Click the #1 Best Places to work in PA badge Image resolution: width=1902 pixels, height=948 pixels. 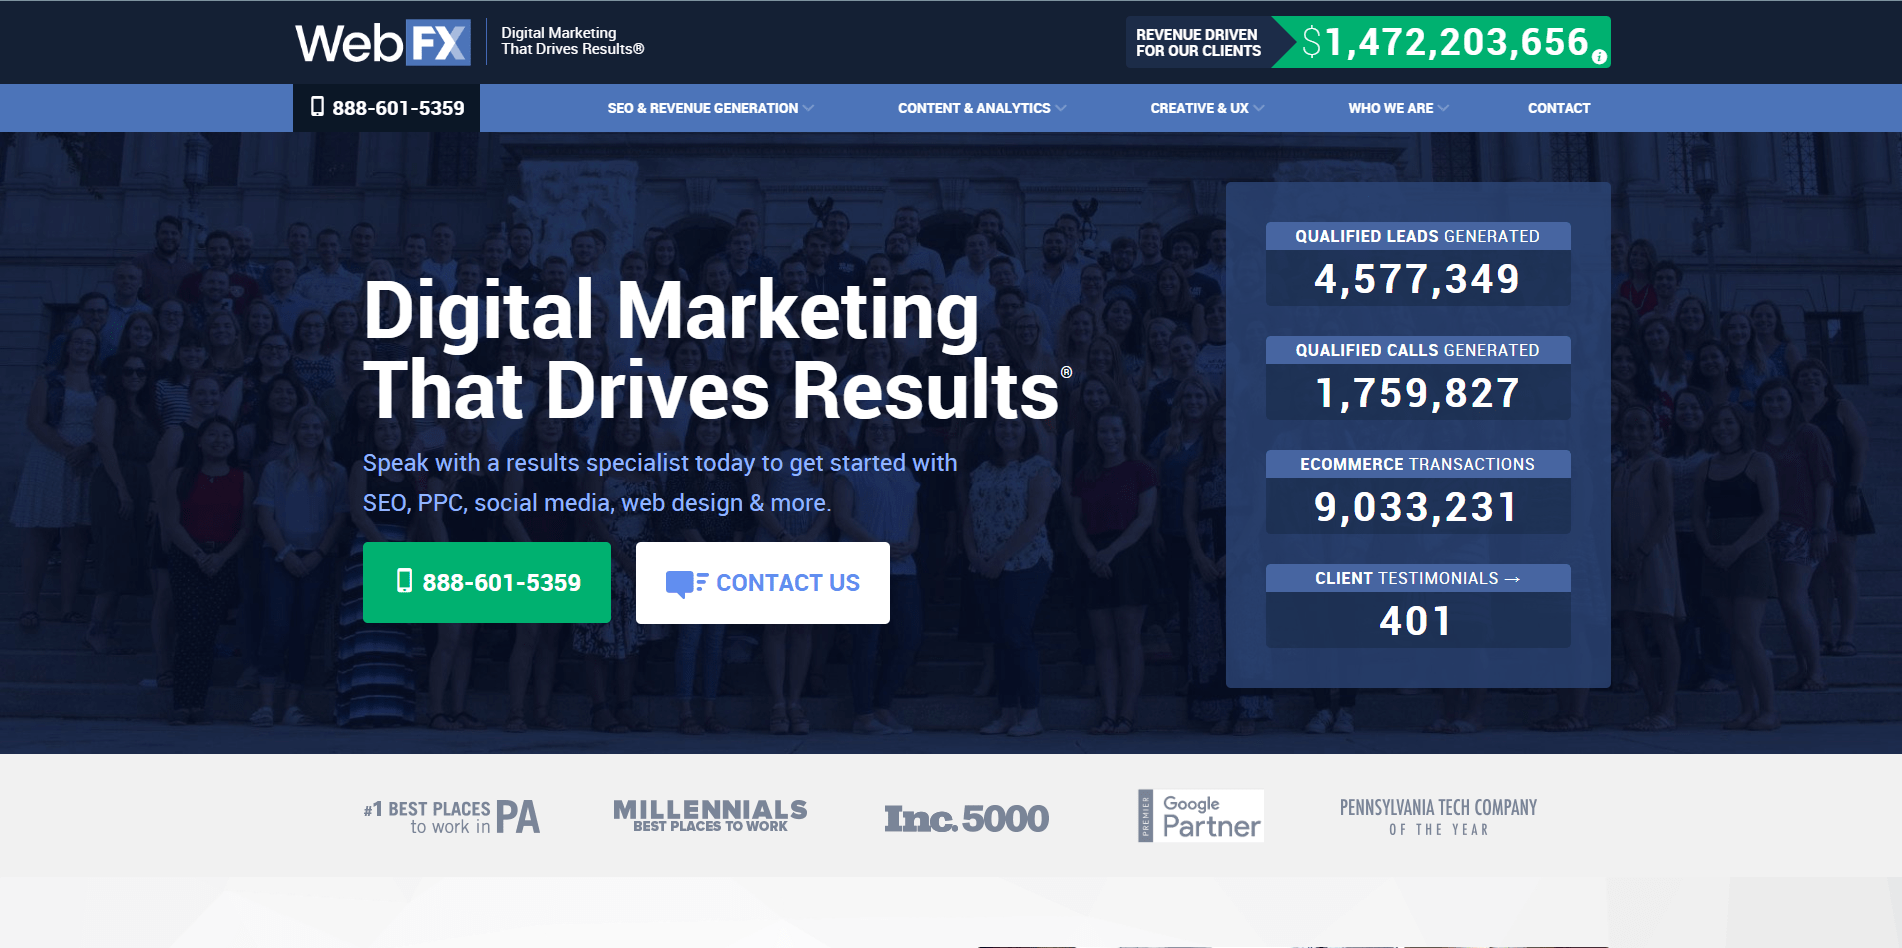pos(451,814)
